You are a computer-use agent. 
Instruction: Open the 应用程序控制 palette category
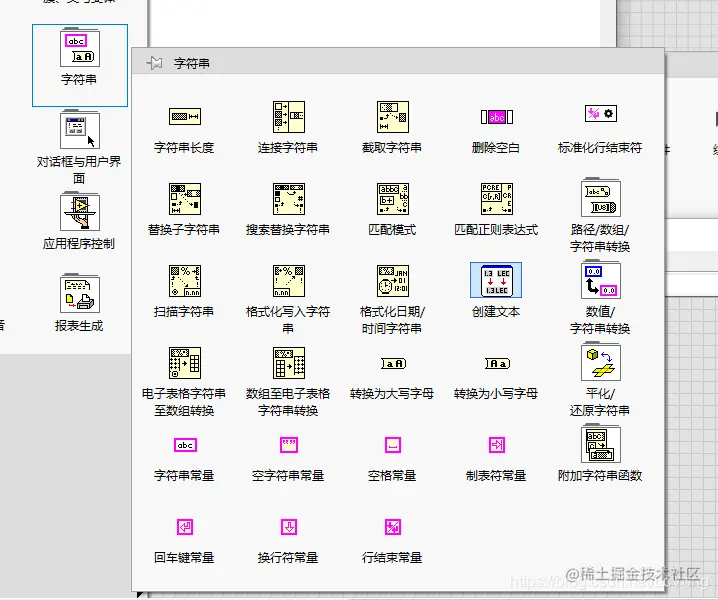[79, 221]
